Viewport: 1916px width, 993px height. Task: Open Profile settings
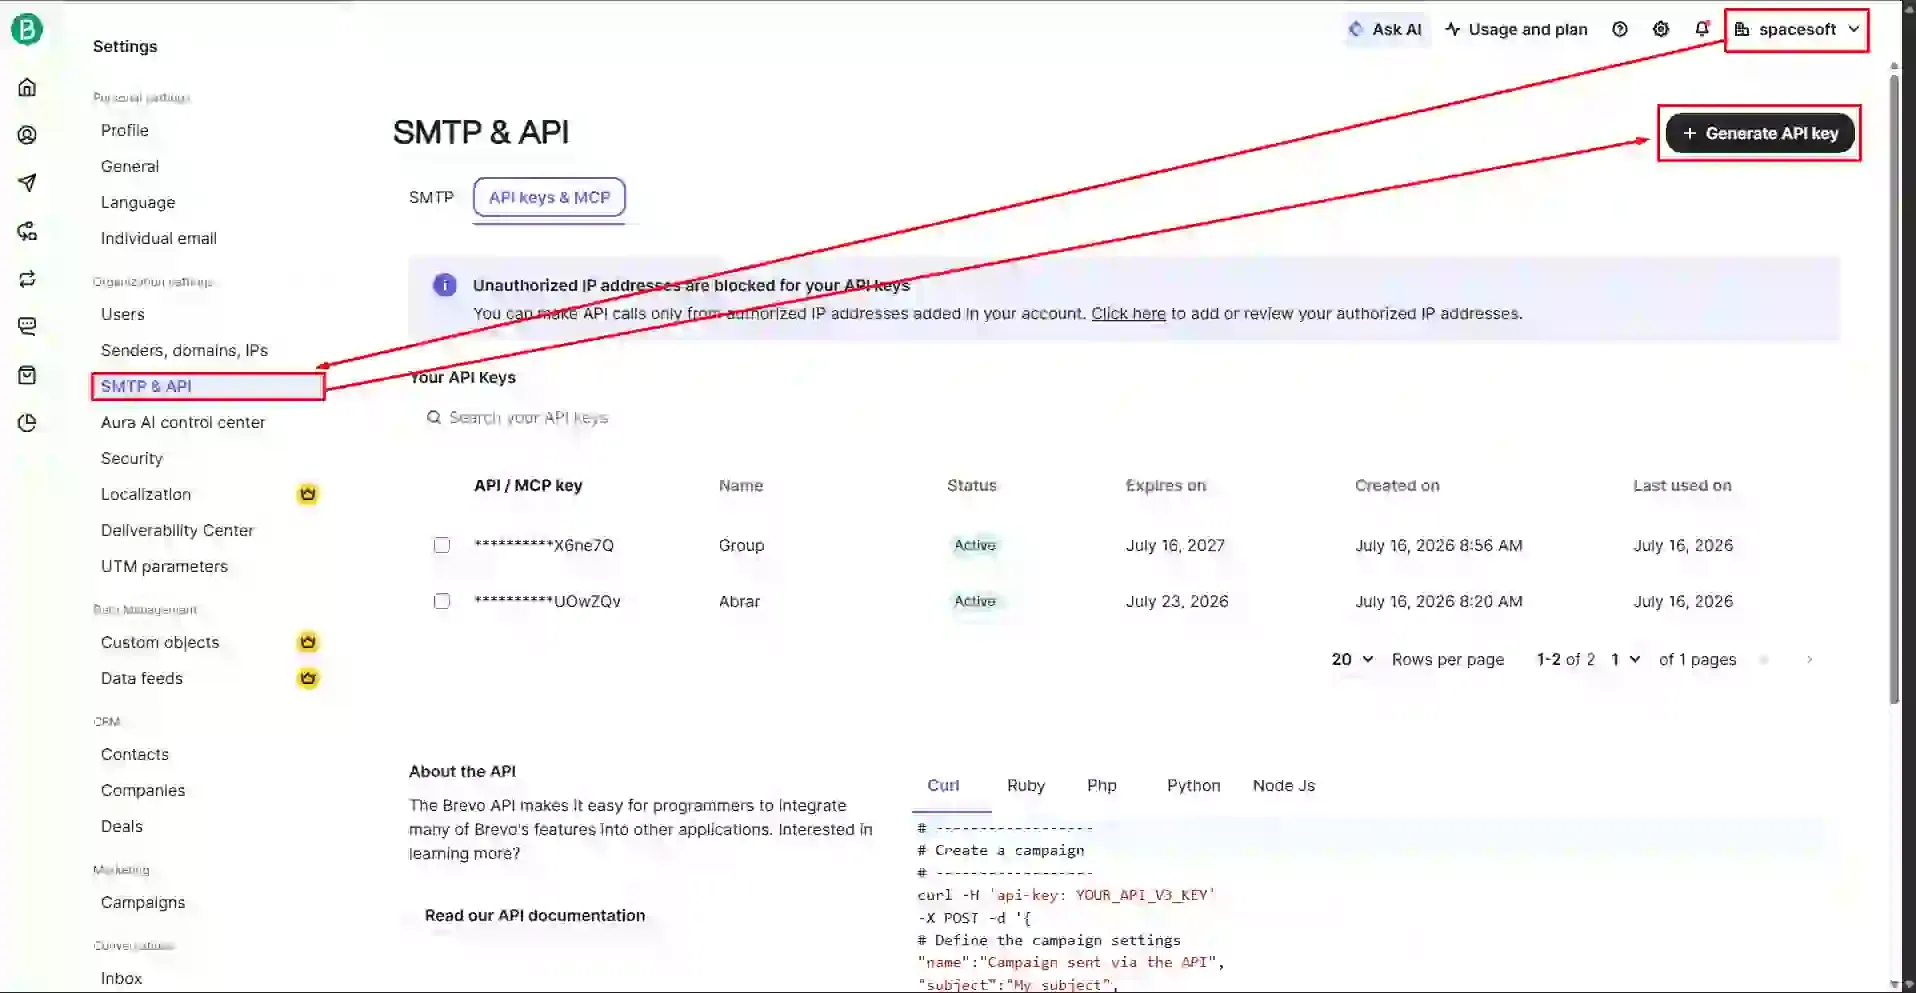(125, 130)
